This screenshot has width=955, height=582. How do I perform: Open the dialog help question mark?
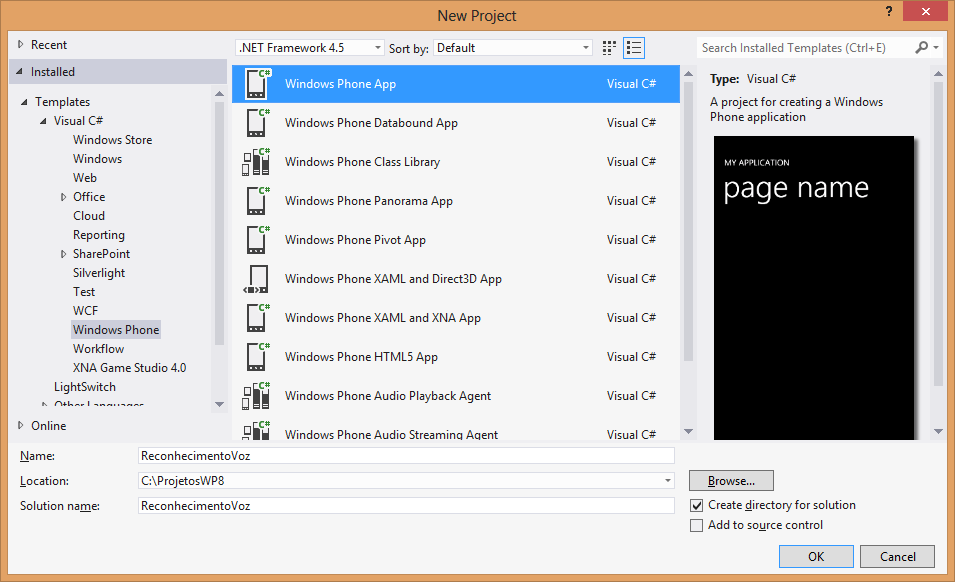889,12
